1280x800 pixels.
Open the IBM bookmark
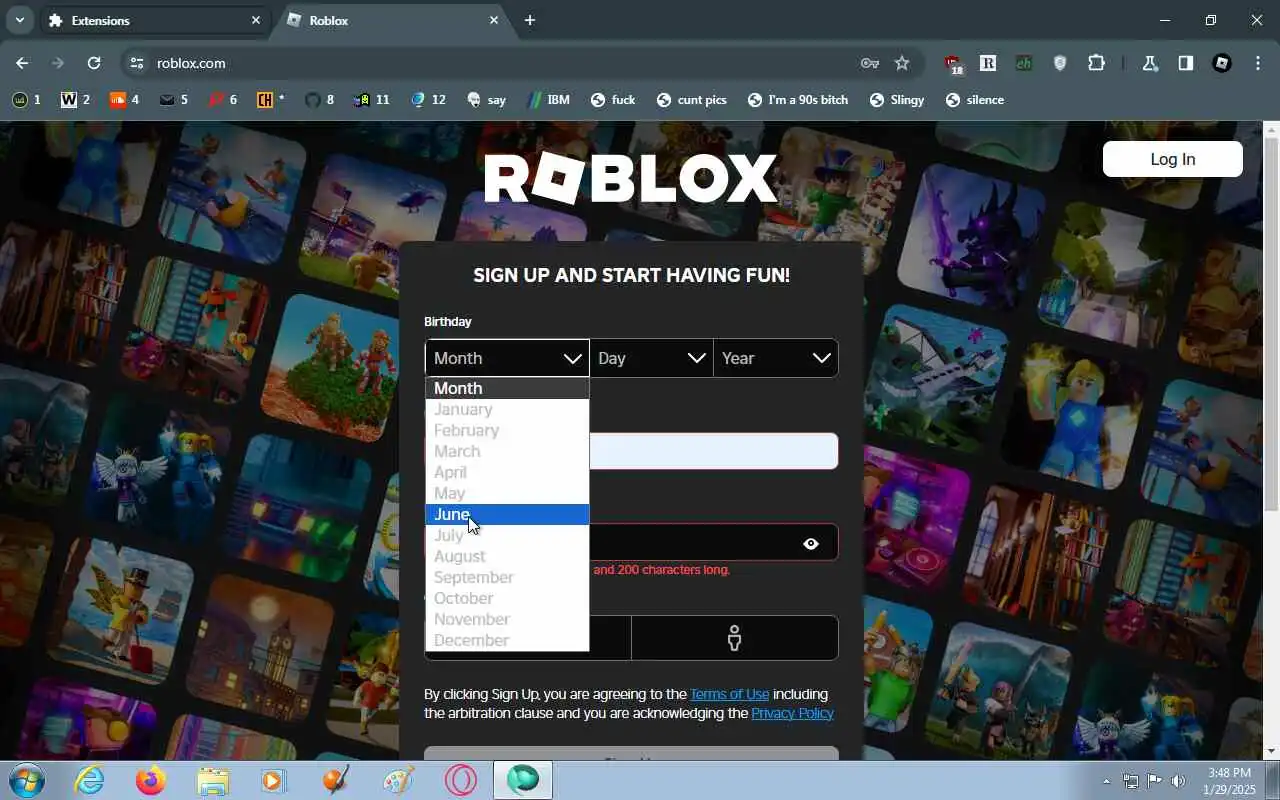(x=548, y=100)
